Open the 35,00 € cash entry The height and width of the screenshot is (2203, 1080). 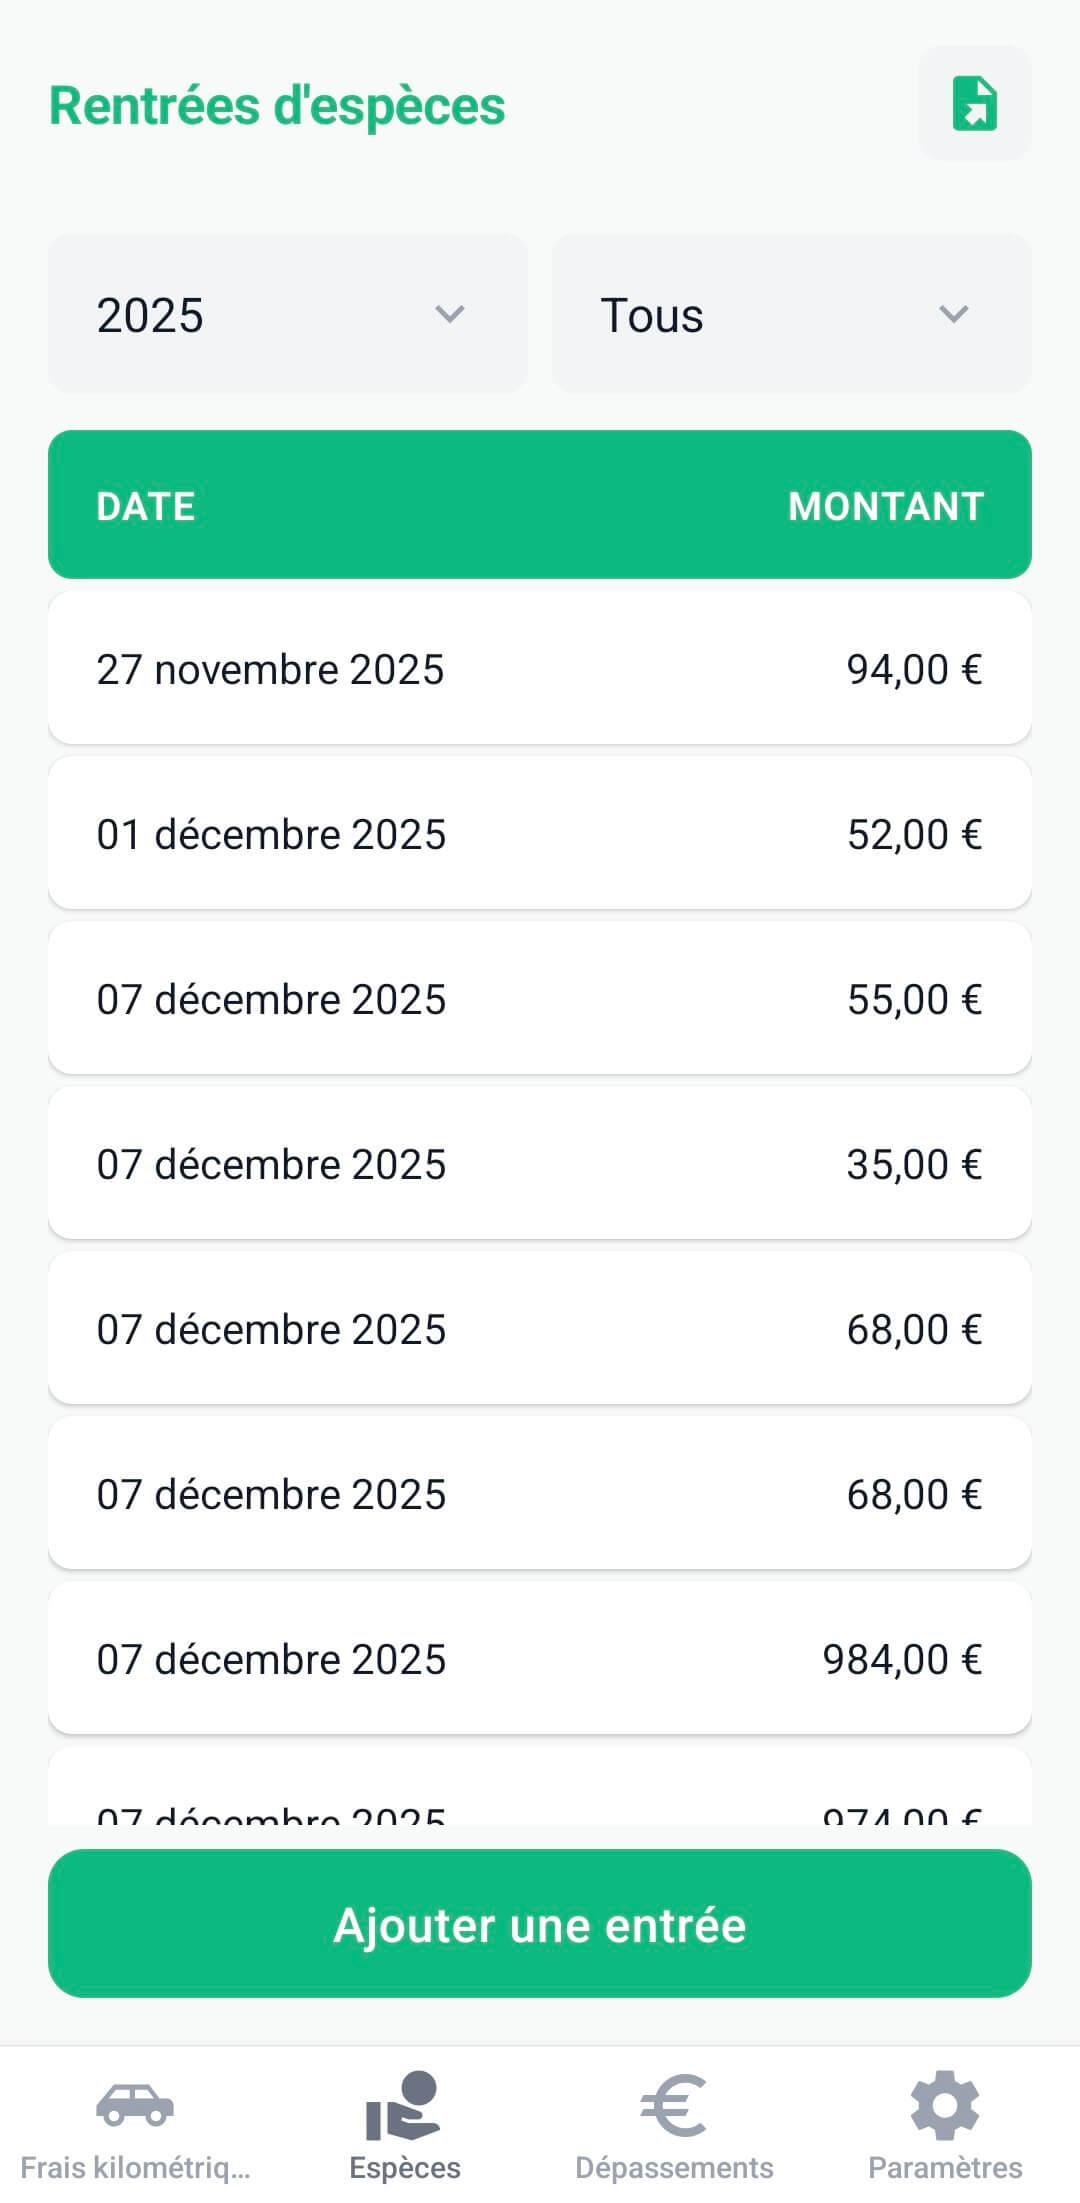pos(540,1164)
